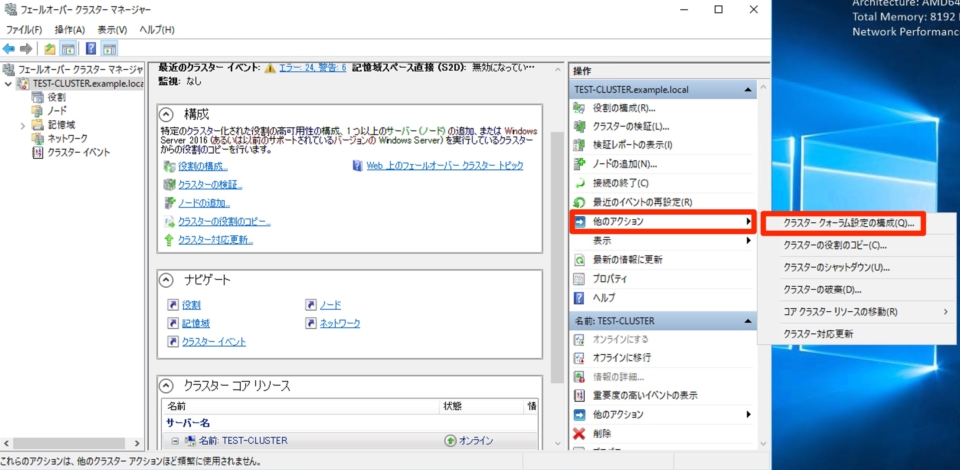Click ヘルプ in actions pane
Image resolution: width=960 pixels, height=470 pixels.
(x=604, y=297)
